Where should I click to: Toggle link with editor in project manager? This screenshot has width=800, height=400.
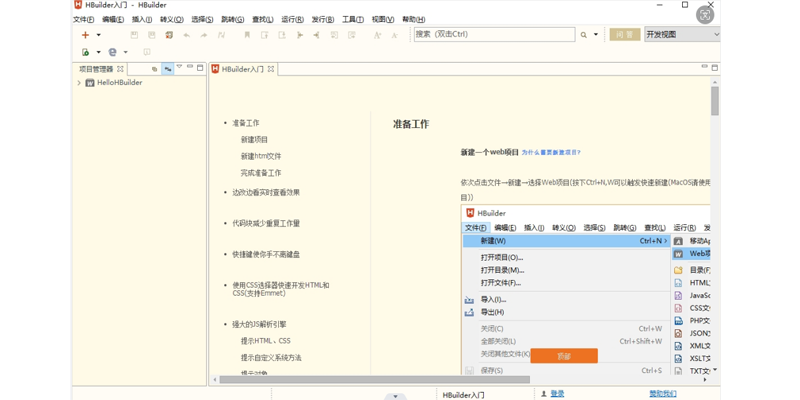click(x=167, y=69)
